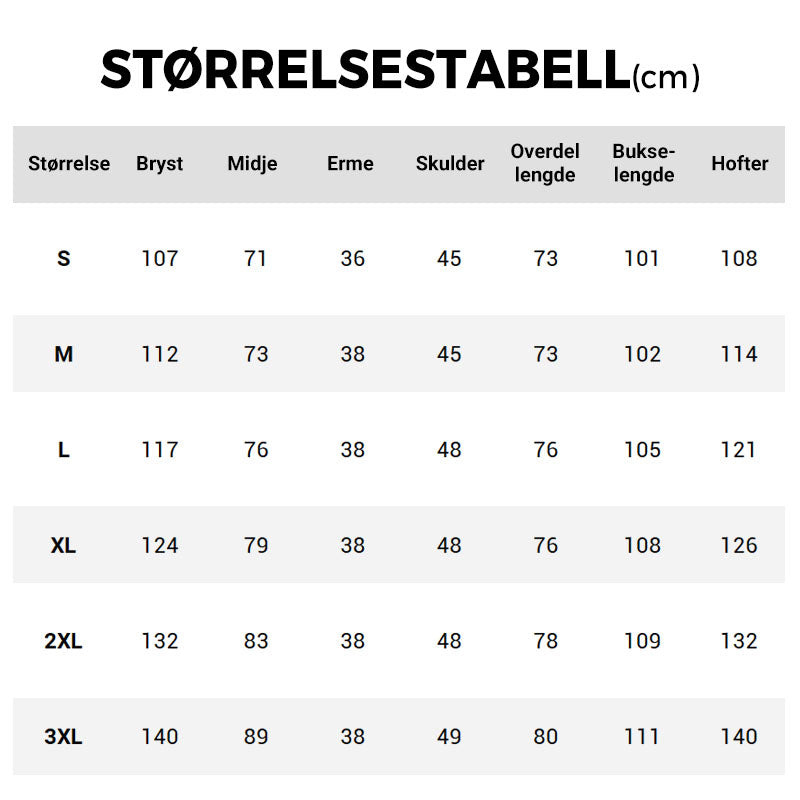Image resolution: width=800 pixels, height=800 pixels.
Task: Select the Skulder column header
Action: coord(450,164)
